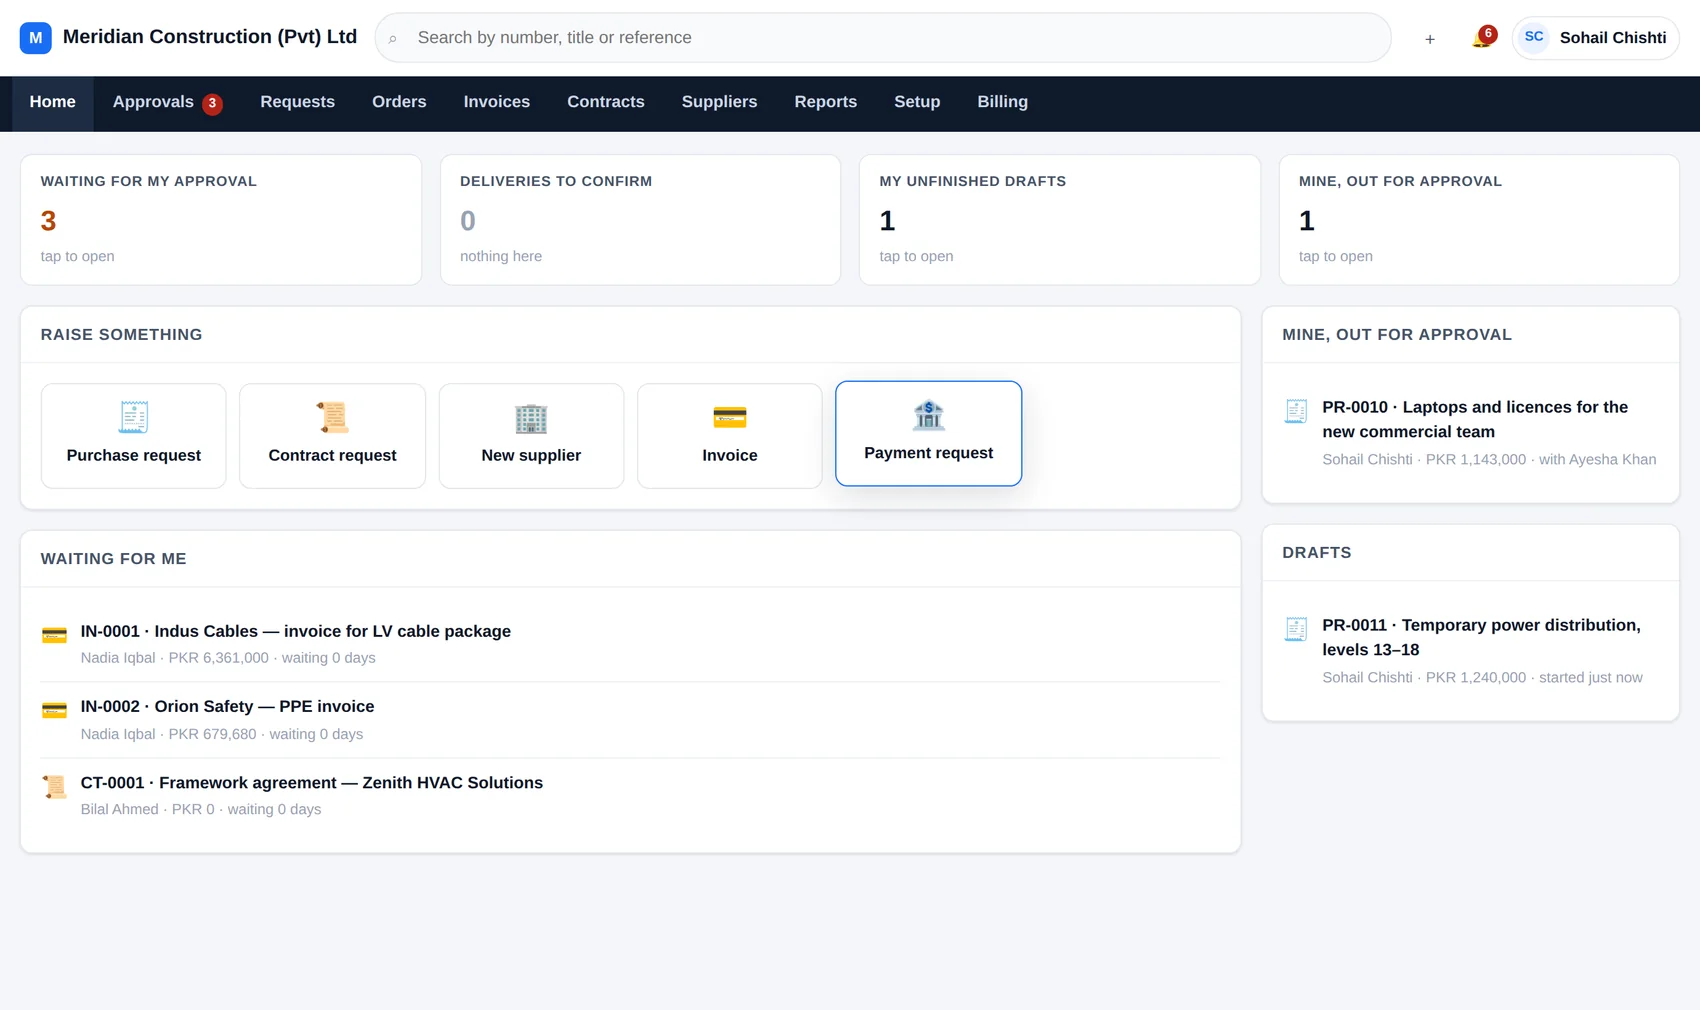This screenshot has height=1010, width=1700.
Task: Click the Purchase request button label
Action: click(134, 456)
